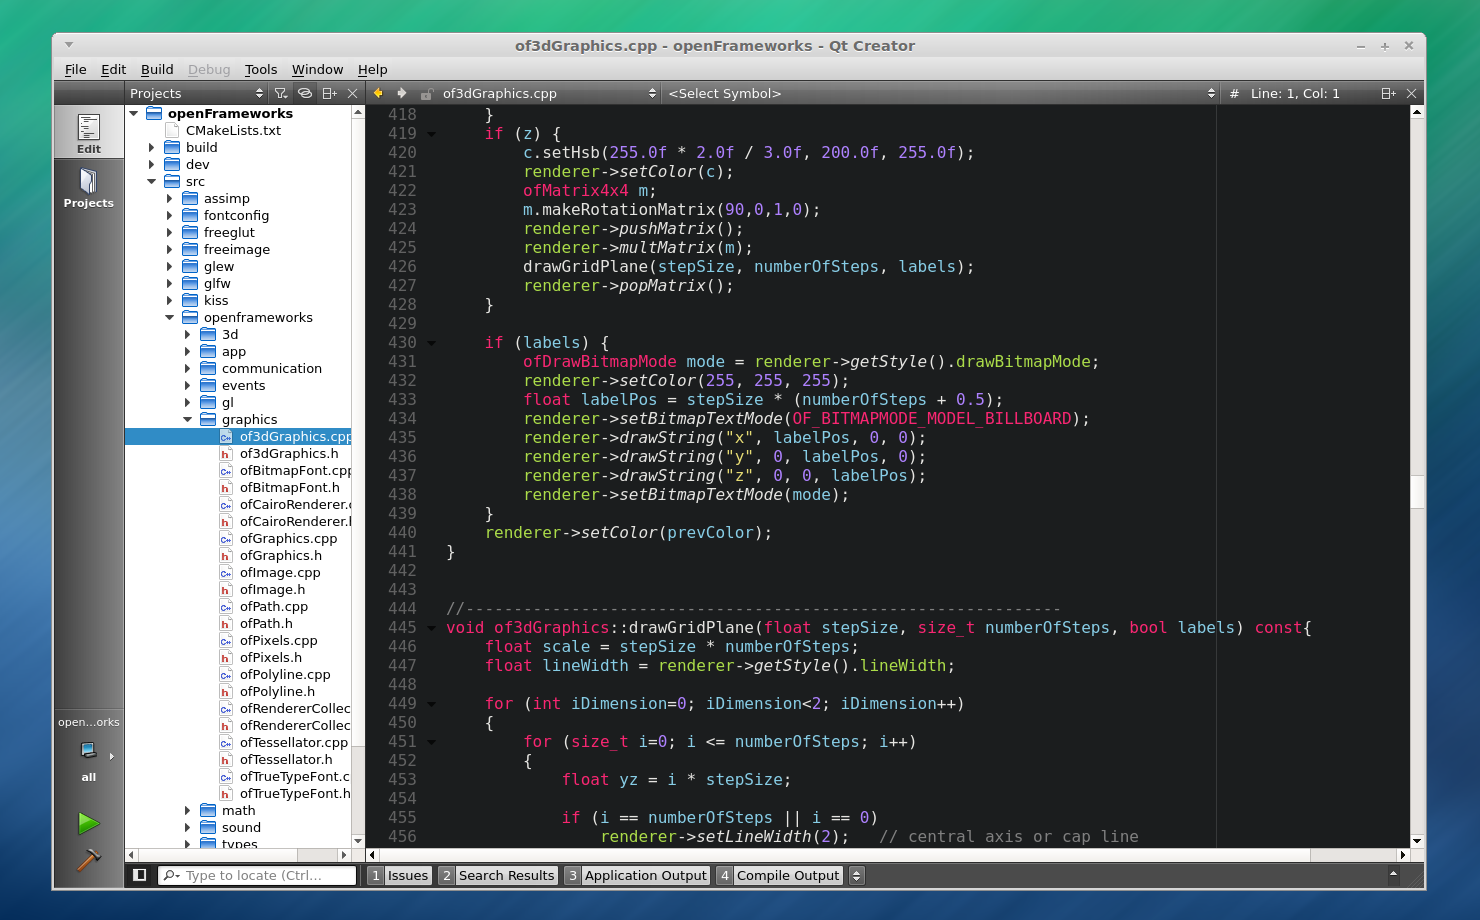Click the file lock icon
The image size is (1480, 920).
[x=426, y=94]
